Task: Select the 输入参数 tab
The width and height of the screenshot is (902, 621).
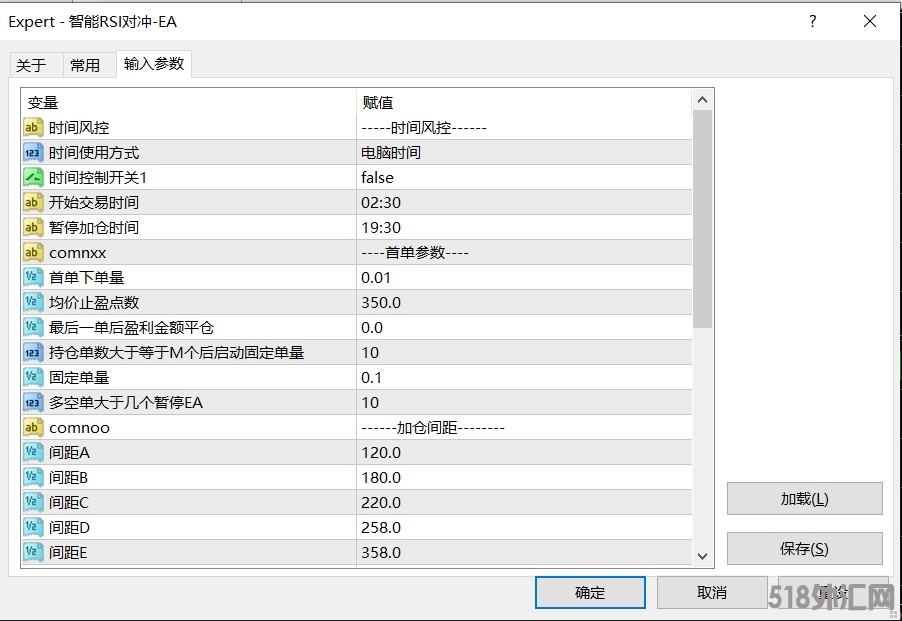Action: (x=154, y=63)
